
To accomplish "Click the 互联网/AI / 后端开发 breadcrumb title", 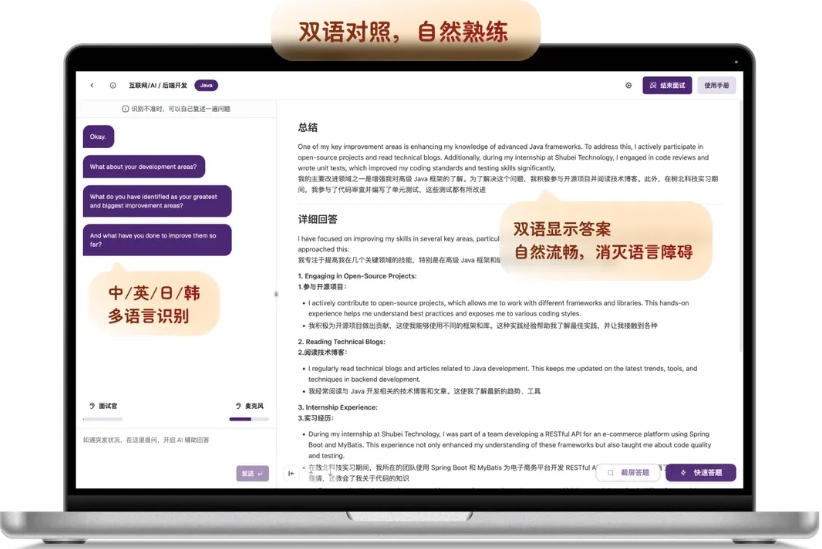I will point(158,85).
